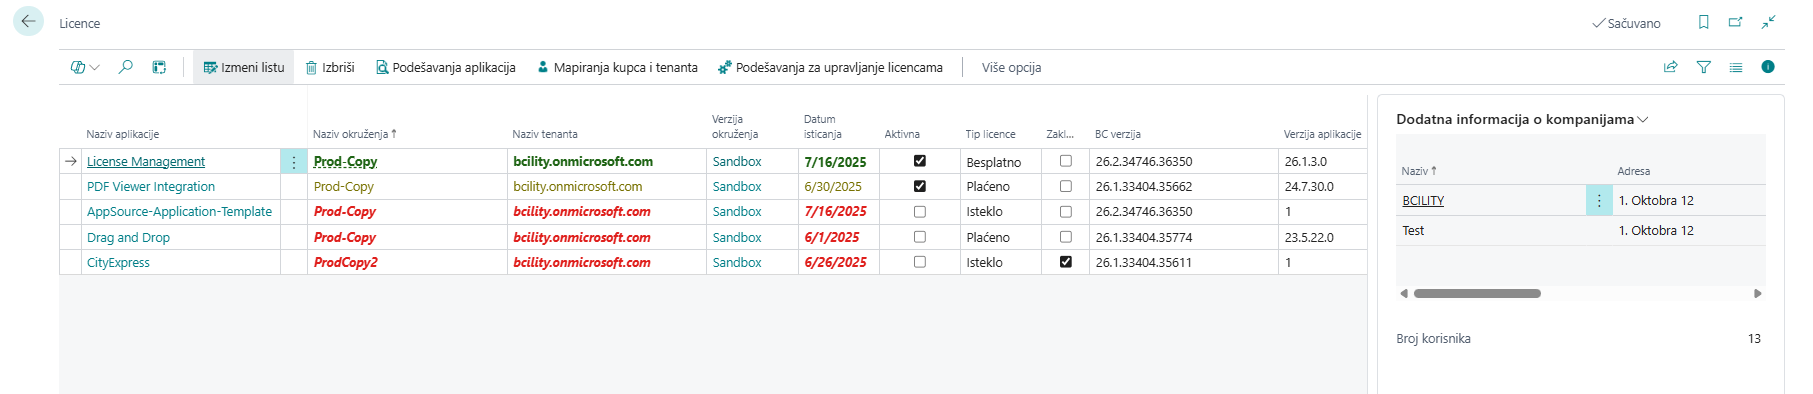
Task: Toggle Aktivna checkbox for CityExpress
Action: point(920,262)
